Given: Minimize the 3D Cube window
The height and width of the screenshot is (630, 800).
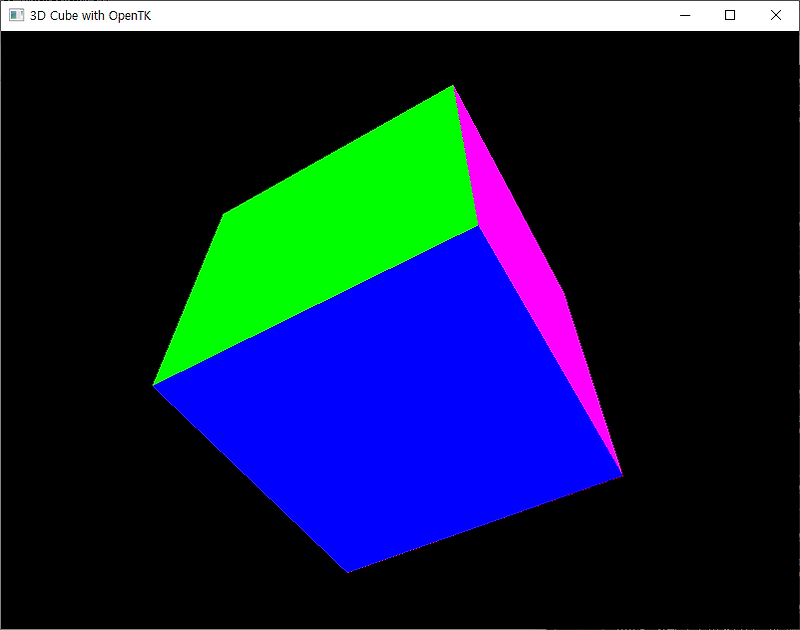Looking at the screenshot, I should tap(684, 15).
